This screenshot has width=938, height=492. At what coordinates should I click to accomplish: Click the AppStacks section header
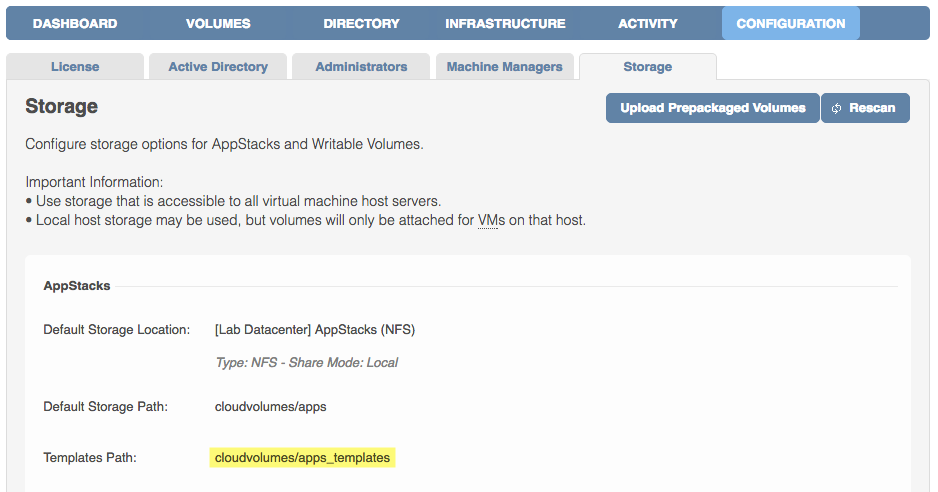point(77,286)
